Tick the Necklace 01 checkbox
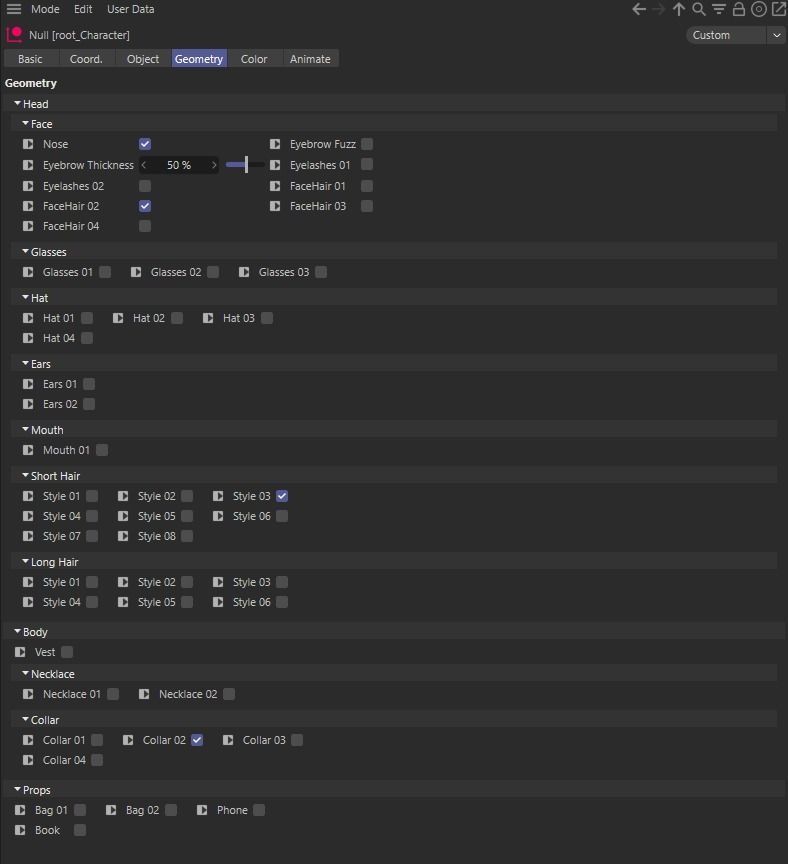Screen dimensions: 788x864 [x=114, y=694]
